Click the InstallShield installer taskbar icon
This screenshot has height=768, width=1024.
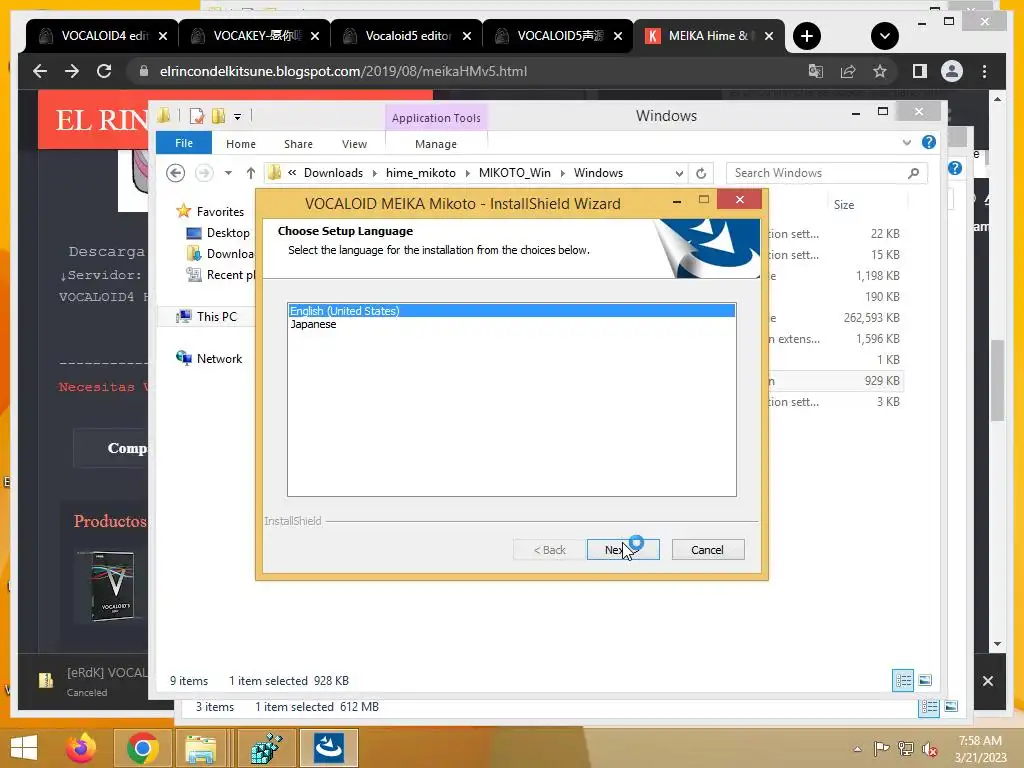329,748
